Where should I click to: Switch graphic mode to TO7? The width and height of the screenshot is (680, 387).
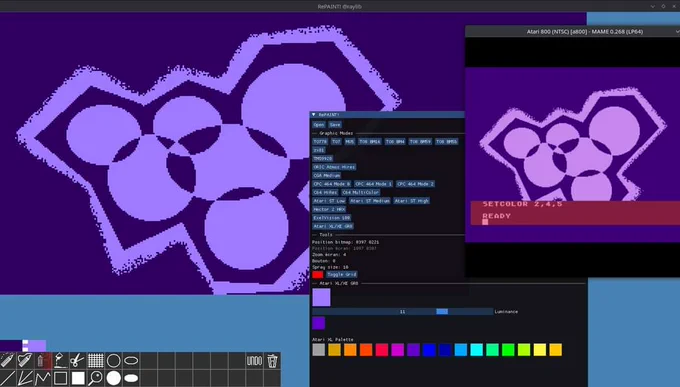click(336, 141)
